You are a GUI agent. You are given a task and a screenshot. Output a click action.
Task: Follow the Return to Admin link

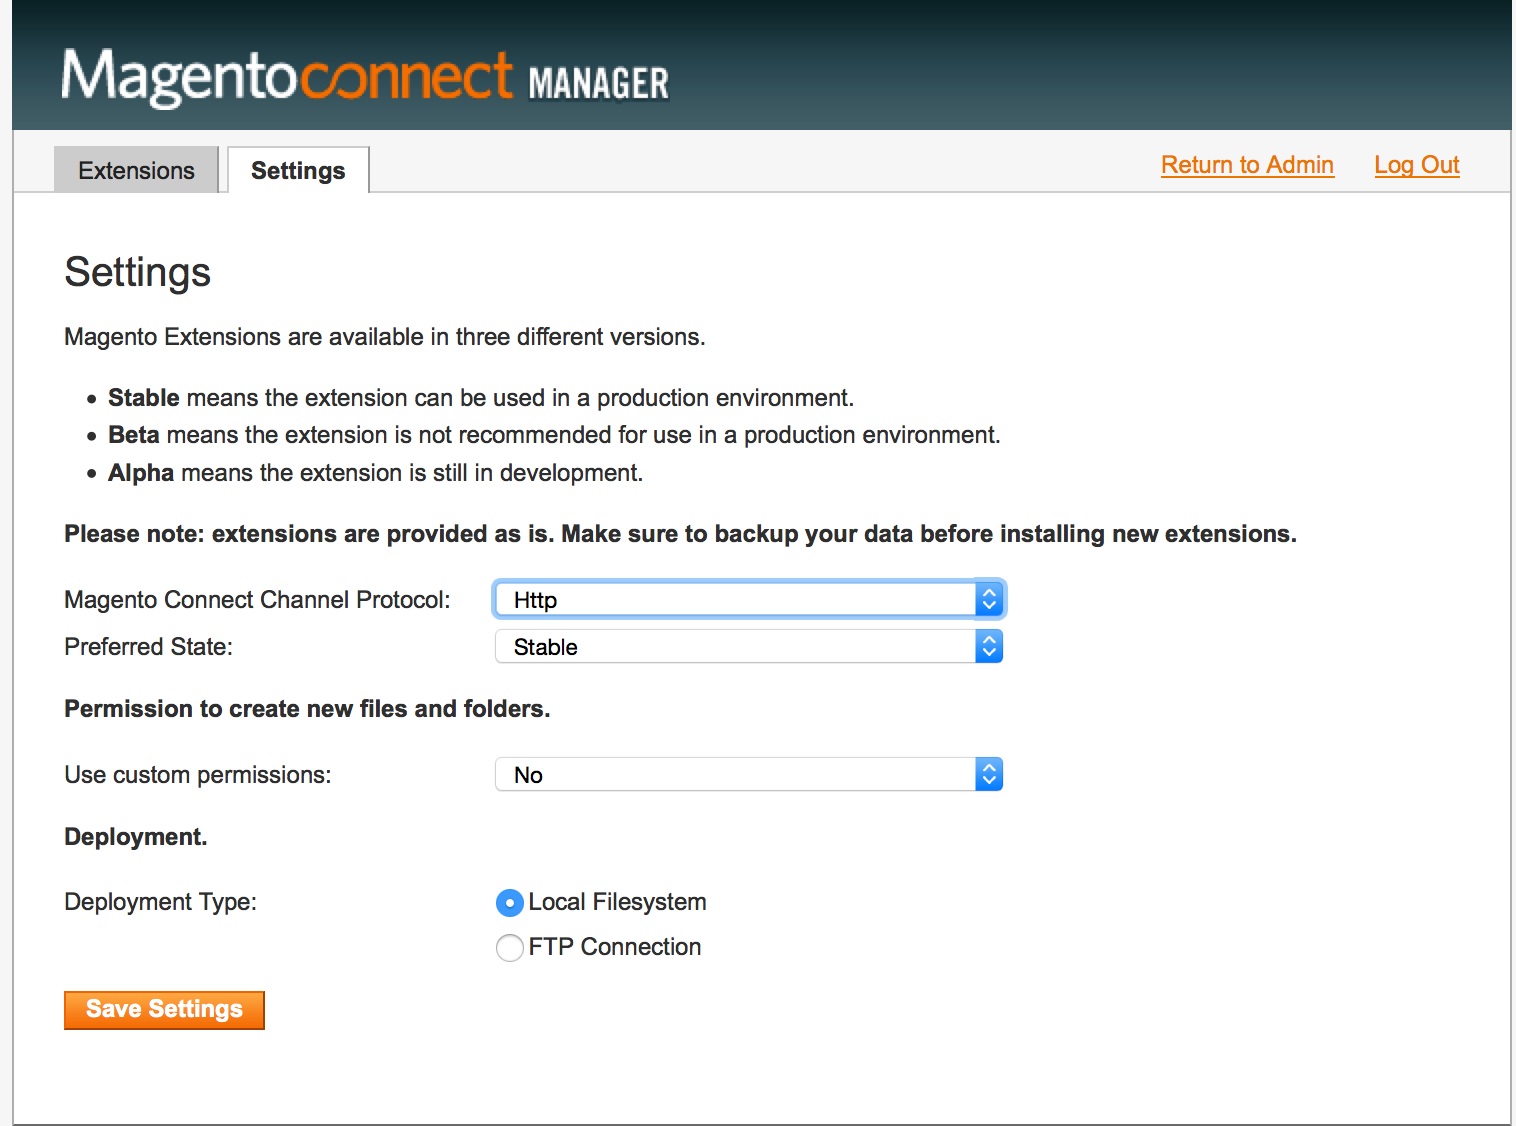coord(1247,165)
